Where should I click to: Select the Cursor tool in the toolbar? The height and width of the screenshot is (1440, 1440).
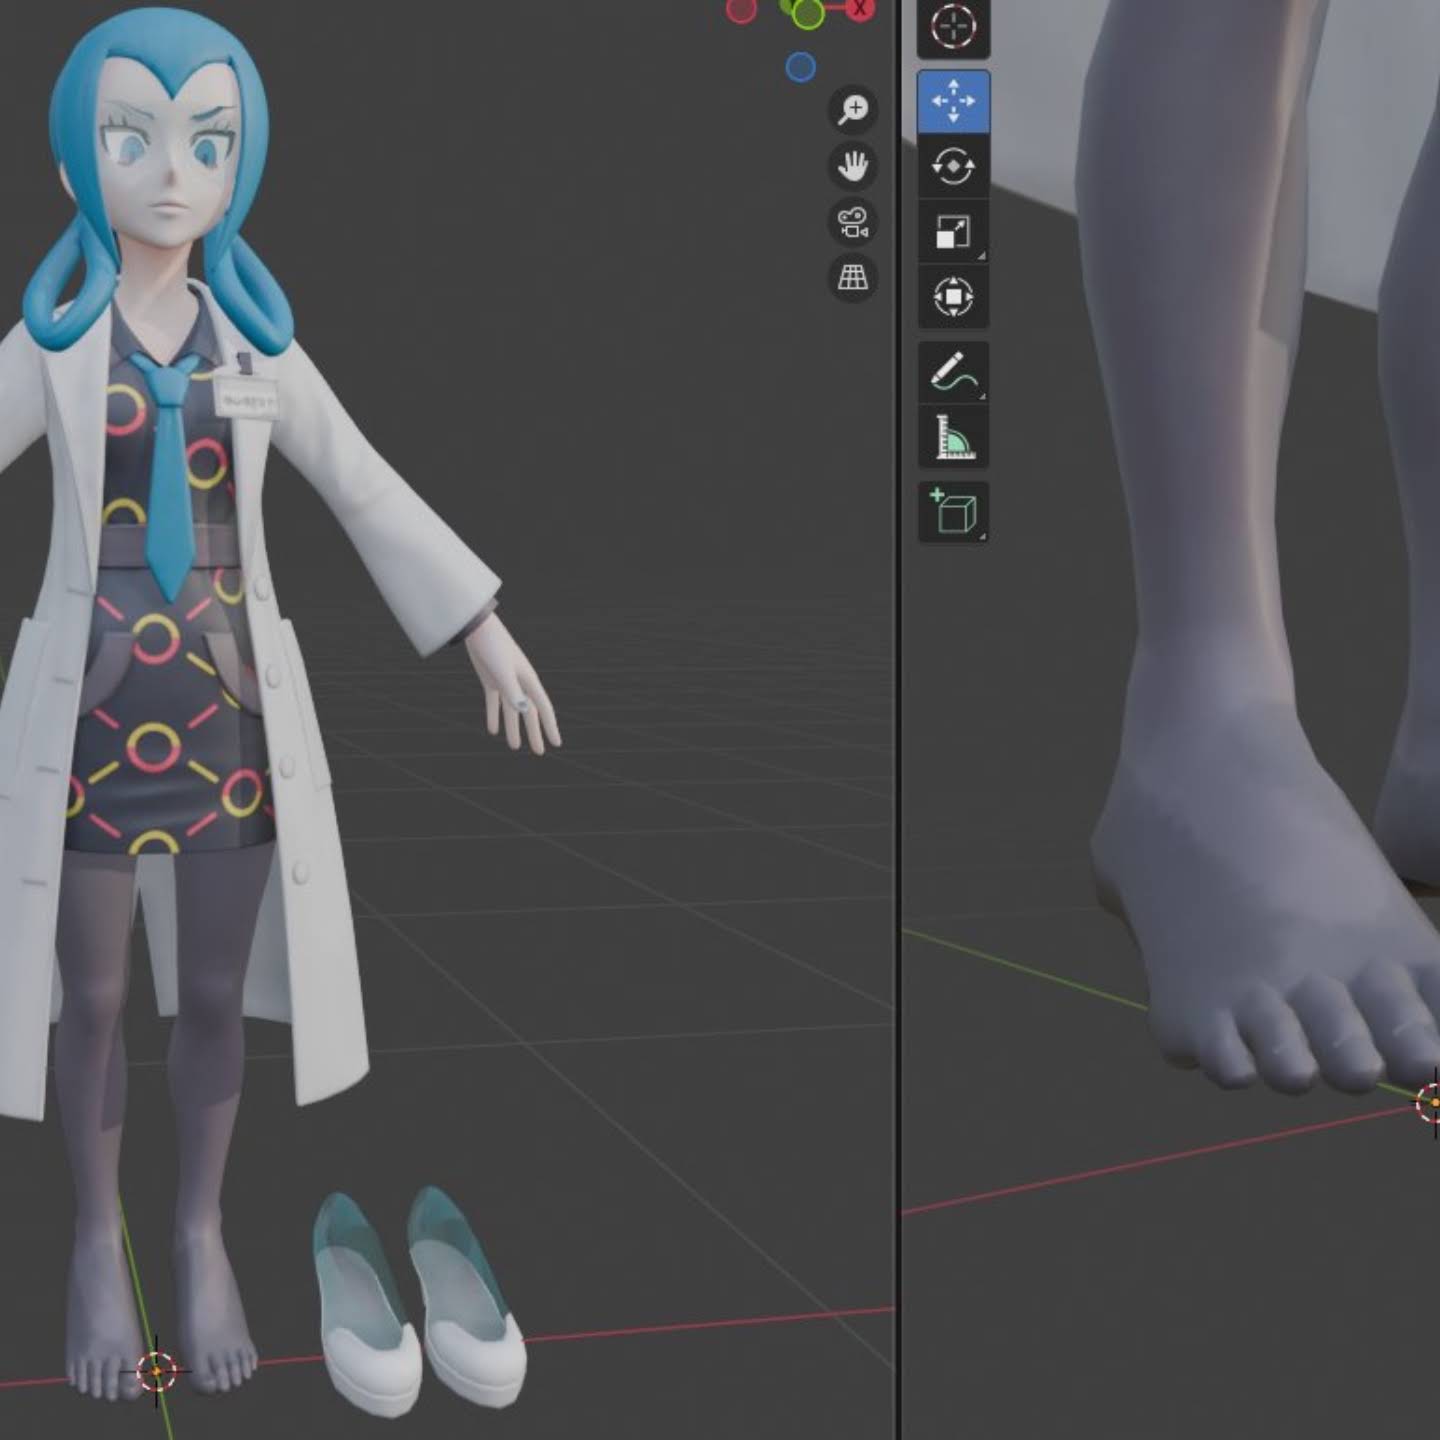tap(953, 27)
